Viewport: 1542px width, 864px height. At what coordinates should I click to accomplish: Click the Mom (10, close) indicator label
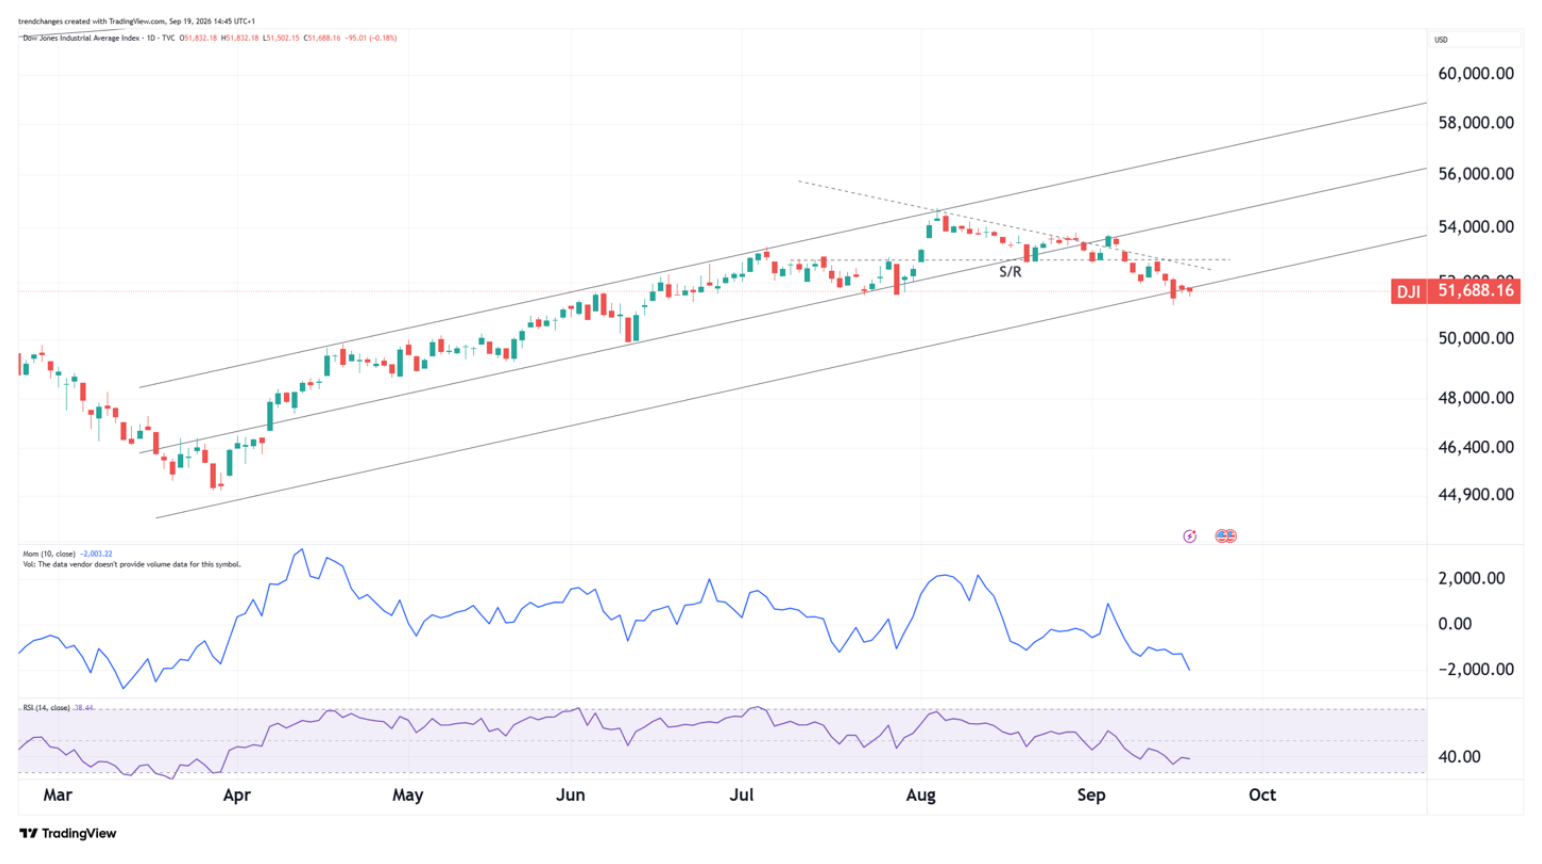pyautogui.click(x=48, y=554)
